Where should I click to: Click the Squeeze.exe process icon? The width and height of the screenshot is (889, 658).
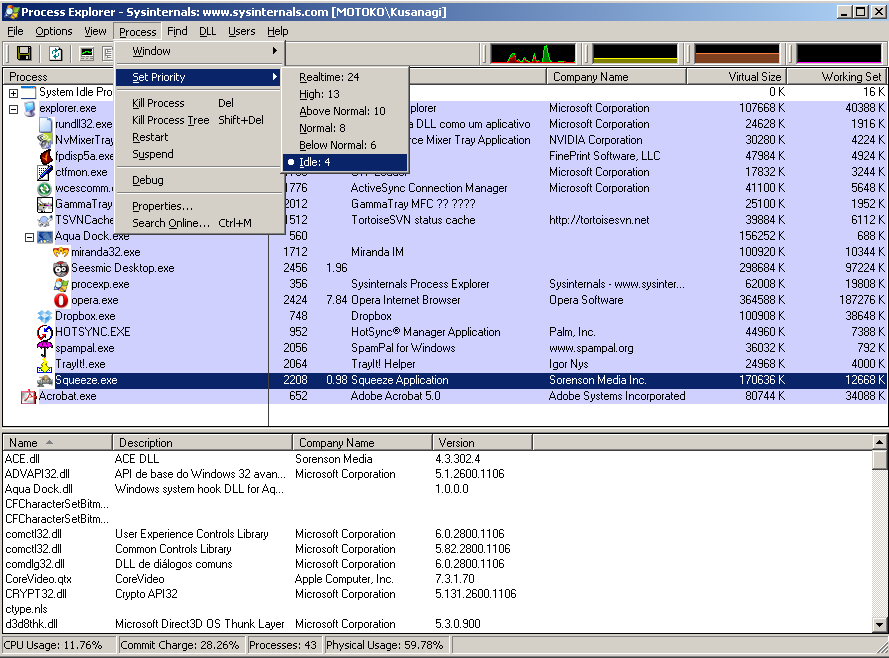tap(45, 380)
